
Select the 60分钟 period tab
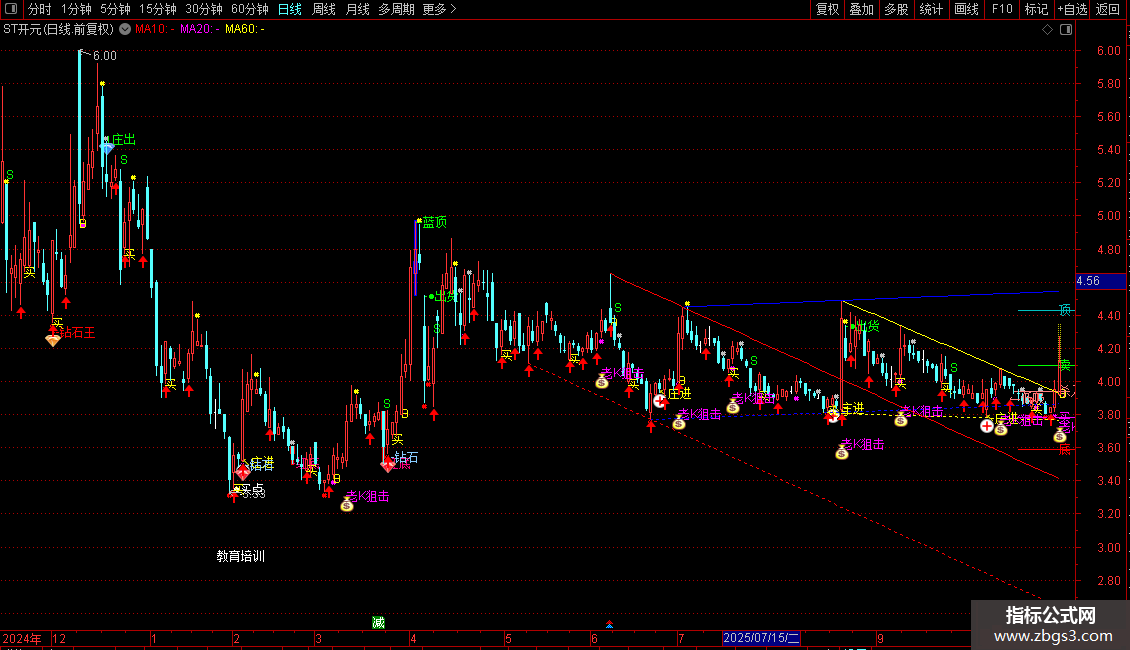coord(250,9)
